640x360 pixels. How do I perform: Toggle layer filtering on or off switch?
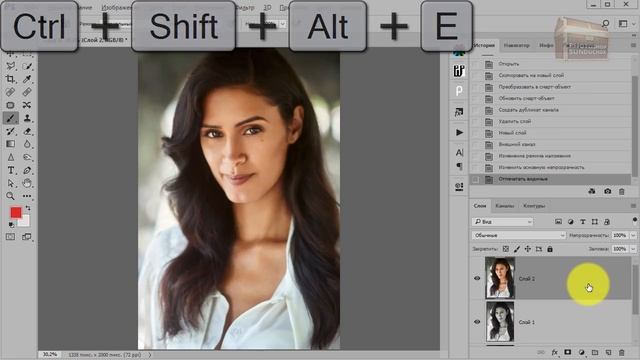[635, 221]
